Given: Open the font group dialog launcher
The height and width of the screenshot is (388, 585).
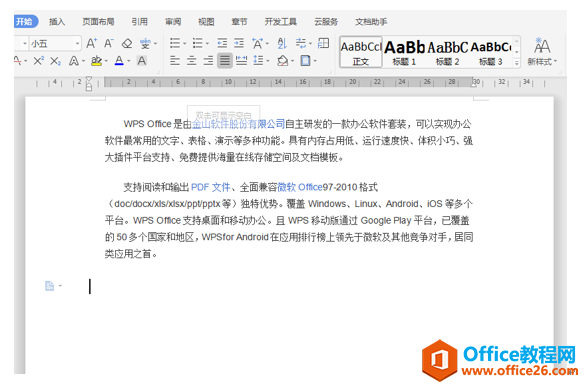Looking at the screenshot, I should [x=159, y=71].
